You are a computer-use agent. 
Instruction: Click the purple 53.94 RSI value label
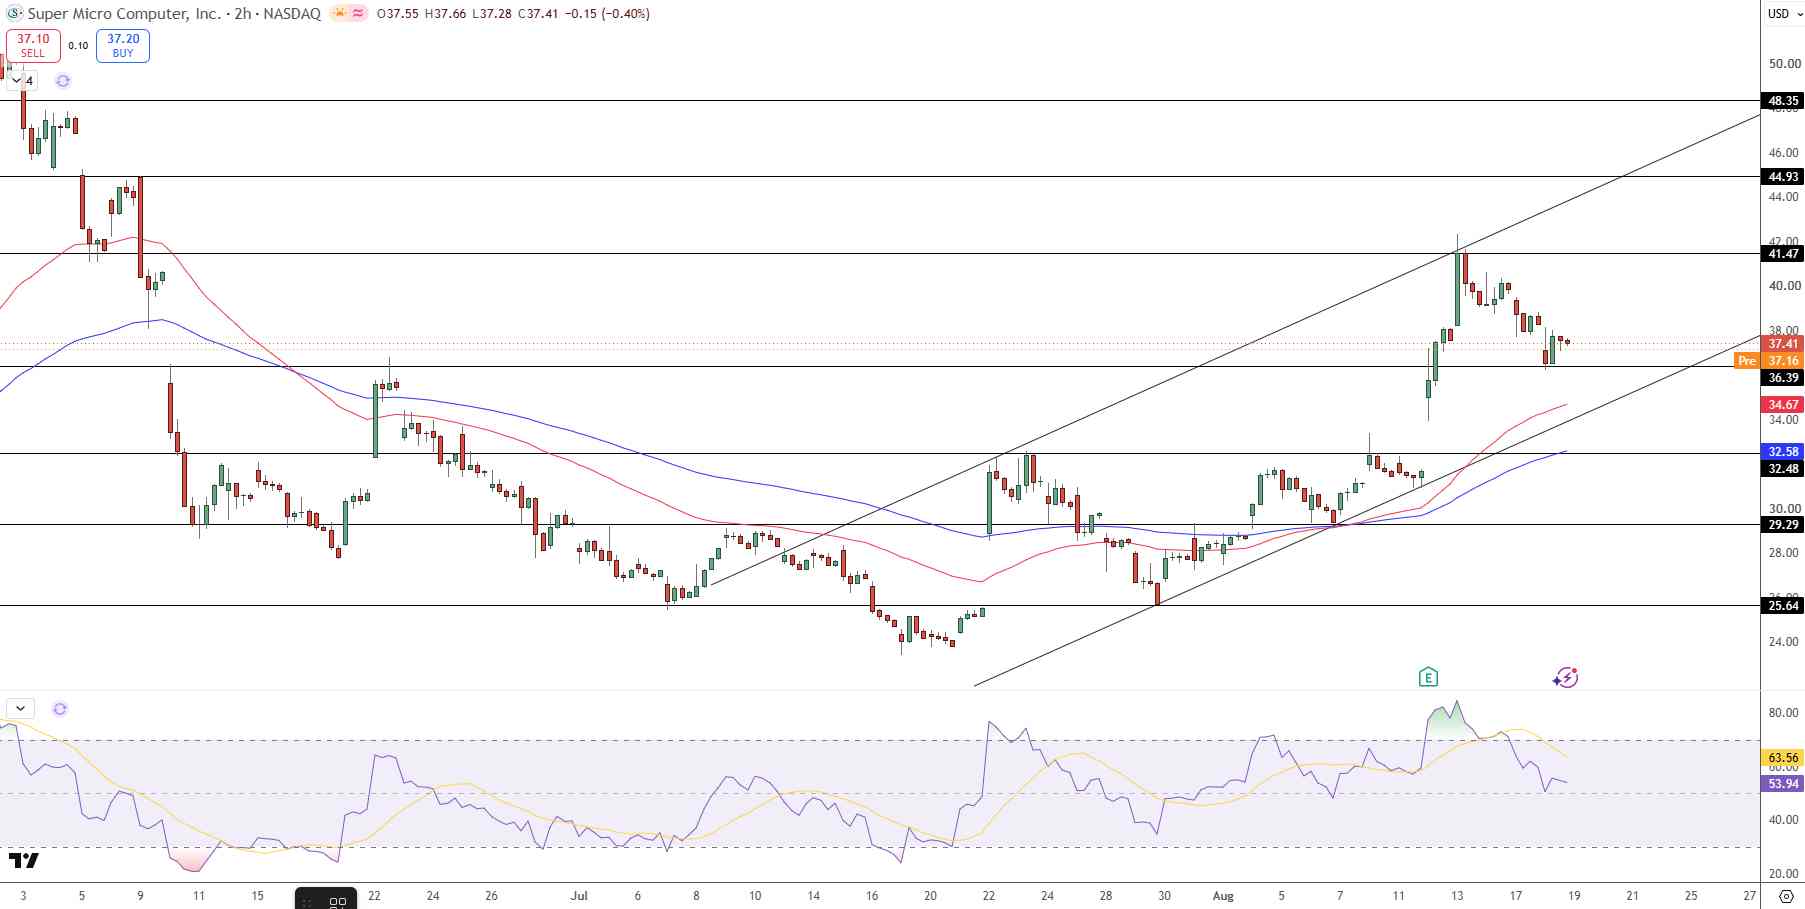(x=1783, y=784)
